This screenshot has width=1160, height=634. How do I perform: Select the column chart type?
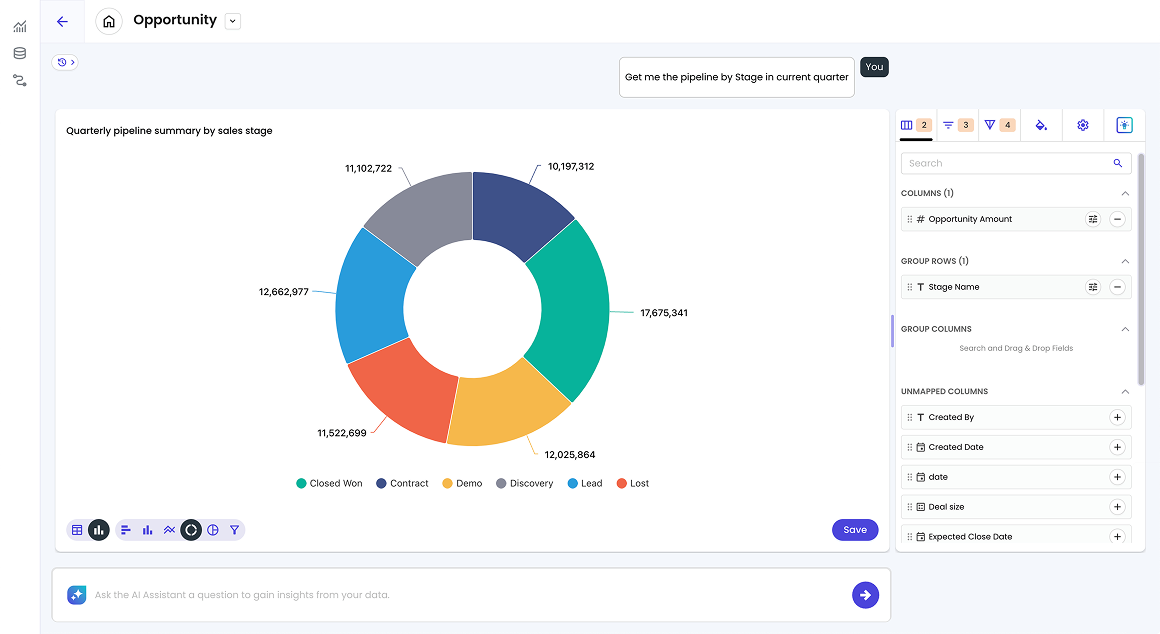click(147, 530)
